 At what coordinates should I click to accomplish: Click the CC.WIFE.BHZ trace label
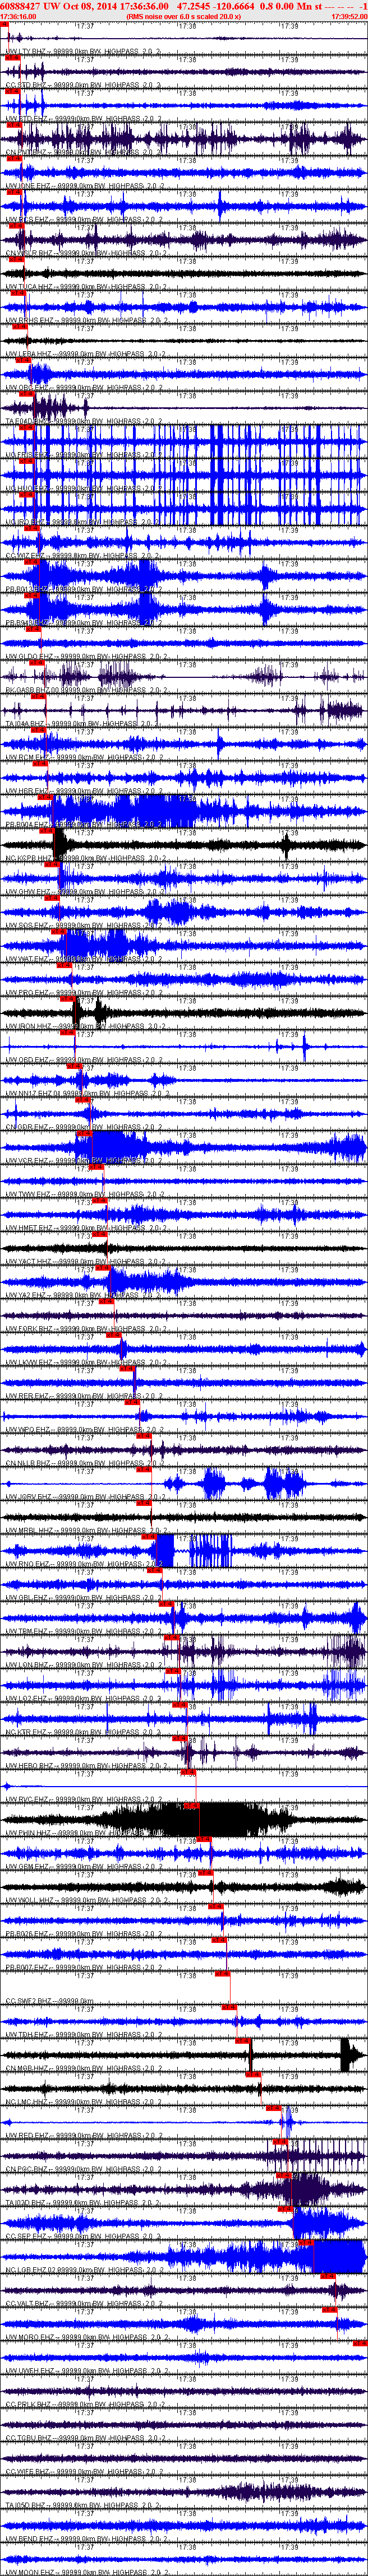click(x=84, y=2473)
